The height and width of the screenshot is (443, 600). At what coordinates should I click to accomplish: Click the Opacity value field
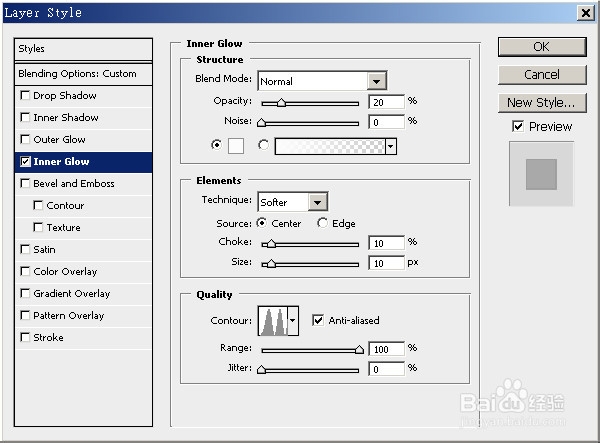(386, 102)
